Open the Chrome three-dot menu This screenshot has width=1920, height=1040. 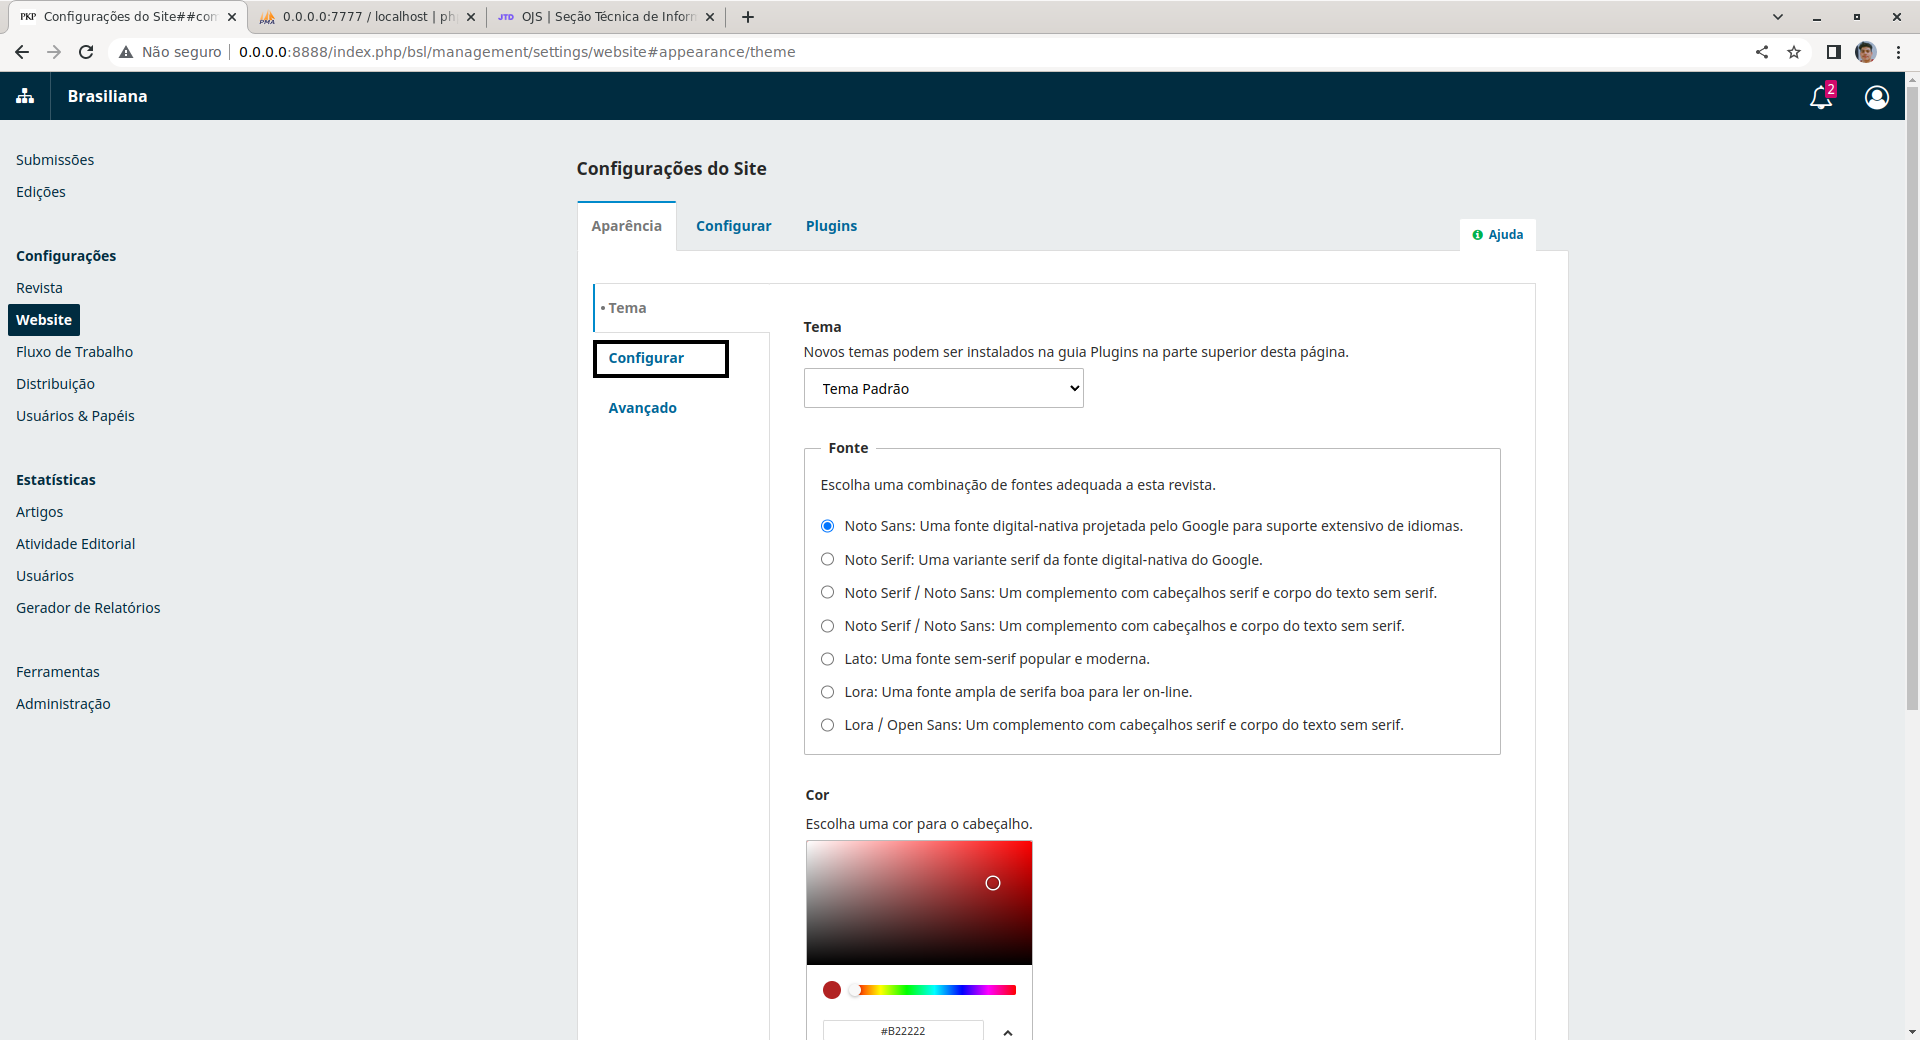click(1898, 52)
